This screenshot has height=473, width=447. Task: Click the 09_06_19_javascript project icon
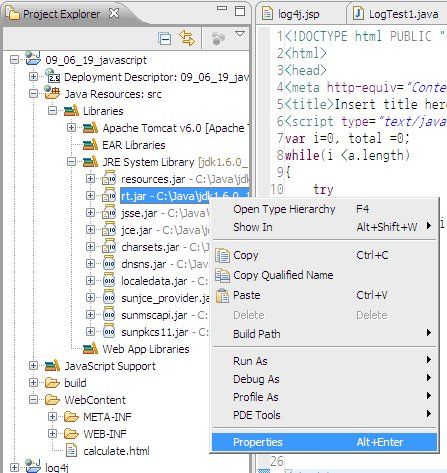pos(33,58)
